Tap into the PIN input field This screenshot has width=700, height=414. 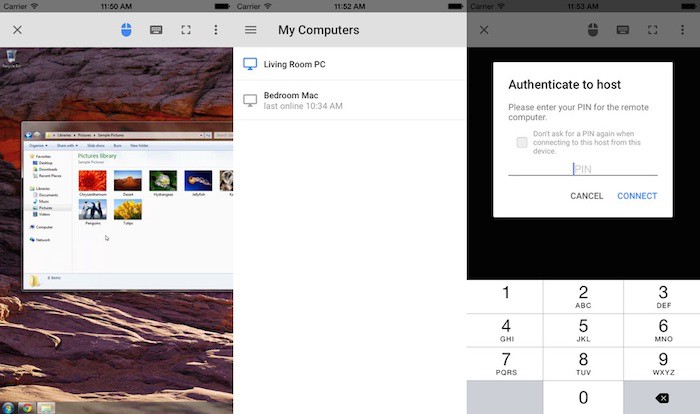click(583, 169)
